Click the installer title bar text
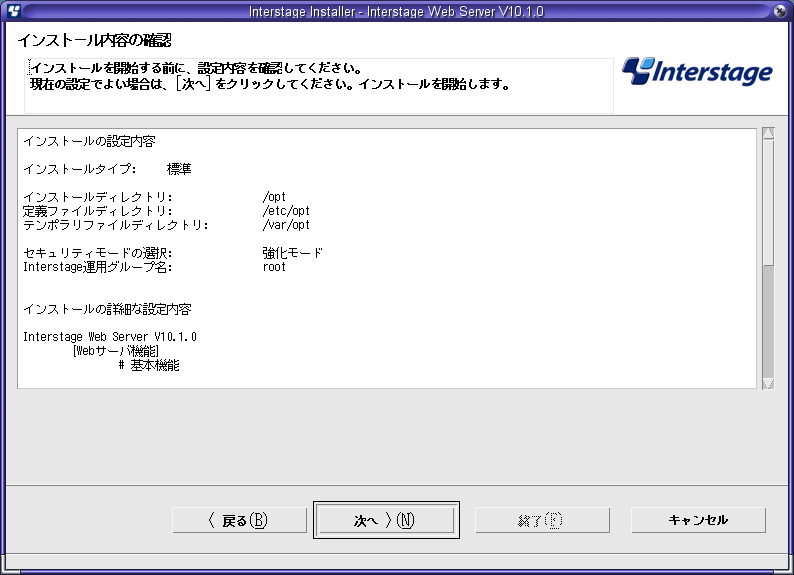 (x=396, y=11)
